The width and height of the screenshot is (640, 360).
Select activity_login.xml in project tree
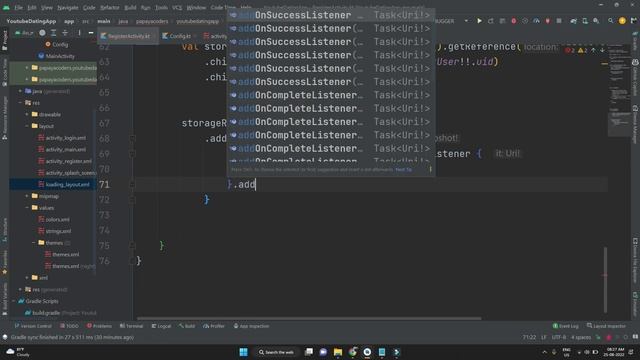tap(62, 138)
